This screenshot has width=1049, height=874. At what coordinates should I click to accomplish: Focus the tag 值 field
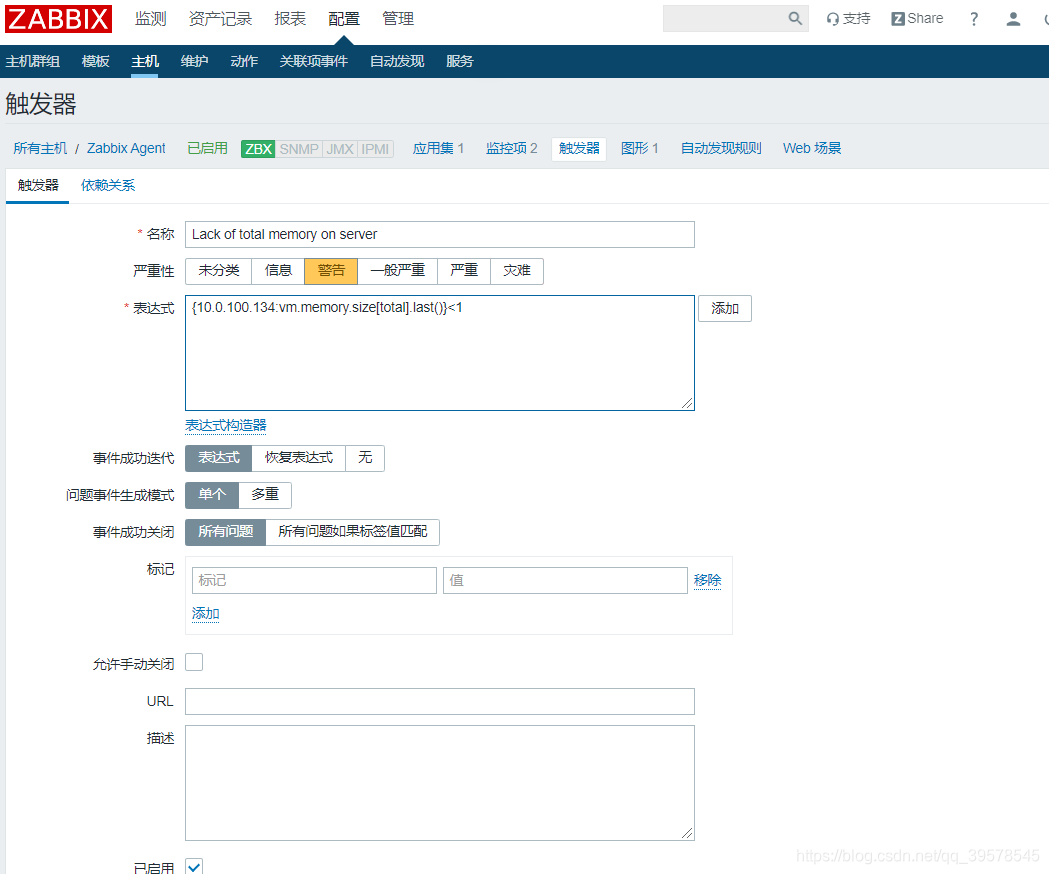(565, 580)
